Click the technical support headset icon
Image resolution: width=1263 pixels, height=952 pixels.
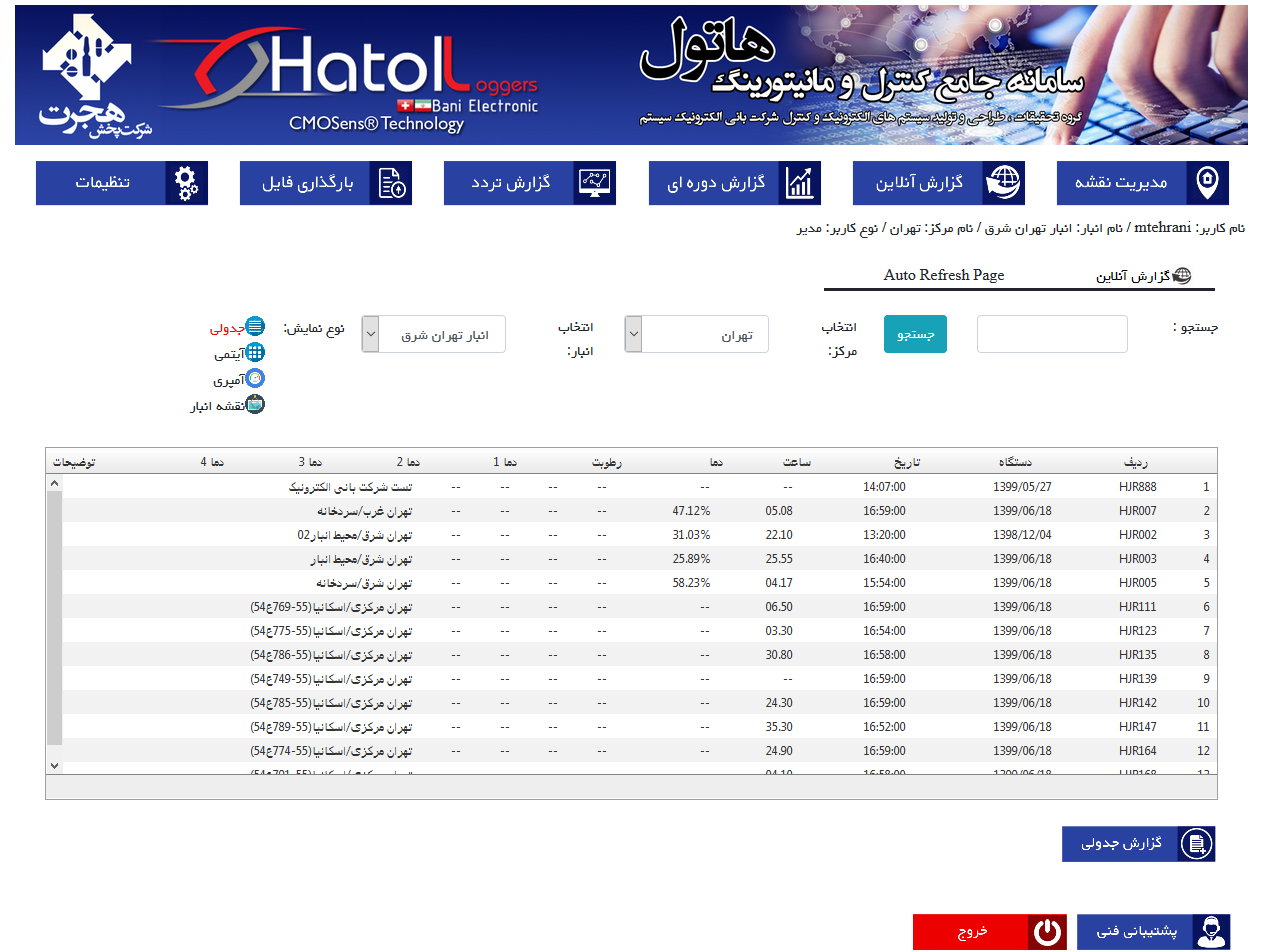click(x=1212, y=932)
